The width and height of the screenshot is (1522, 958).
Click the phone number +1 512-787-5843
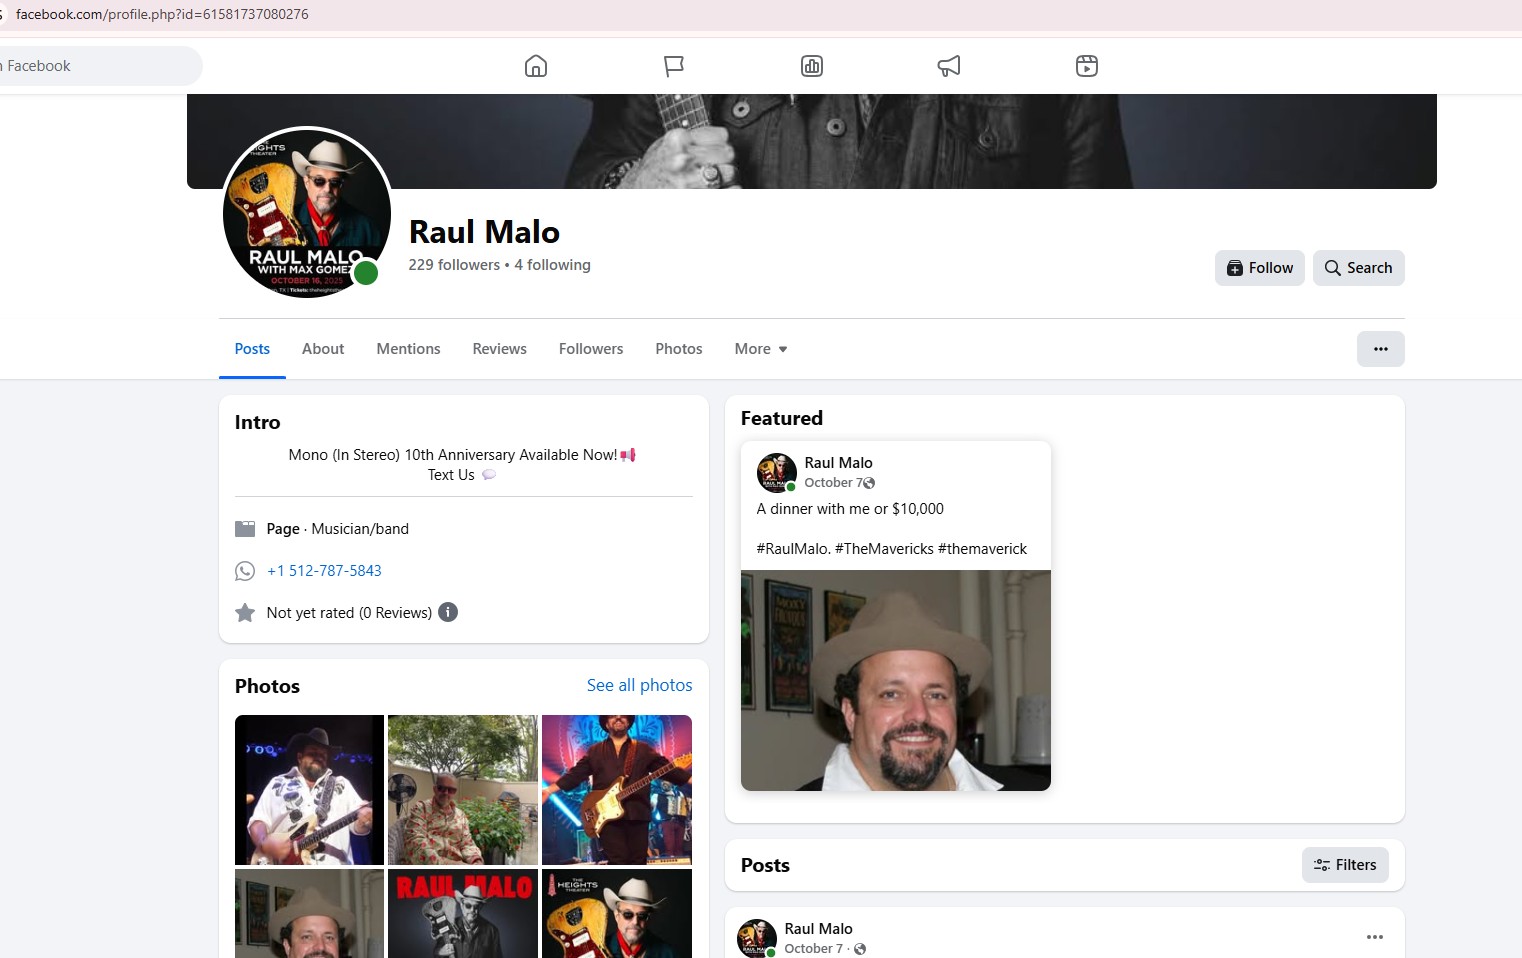(324, 571)
